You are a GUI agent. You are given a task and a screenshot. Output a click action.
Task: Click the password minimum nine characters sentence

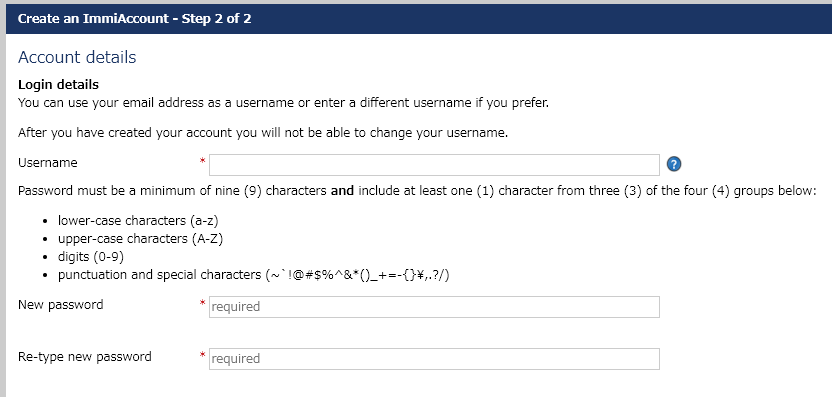click(x=417, y=191)
